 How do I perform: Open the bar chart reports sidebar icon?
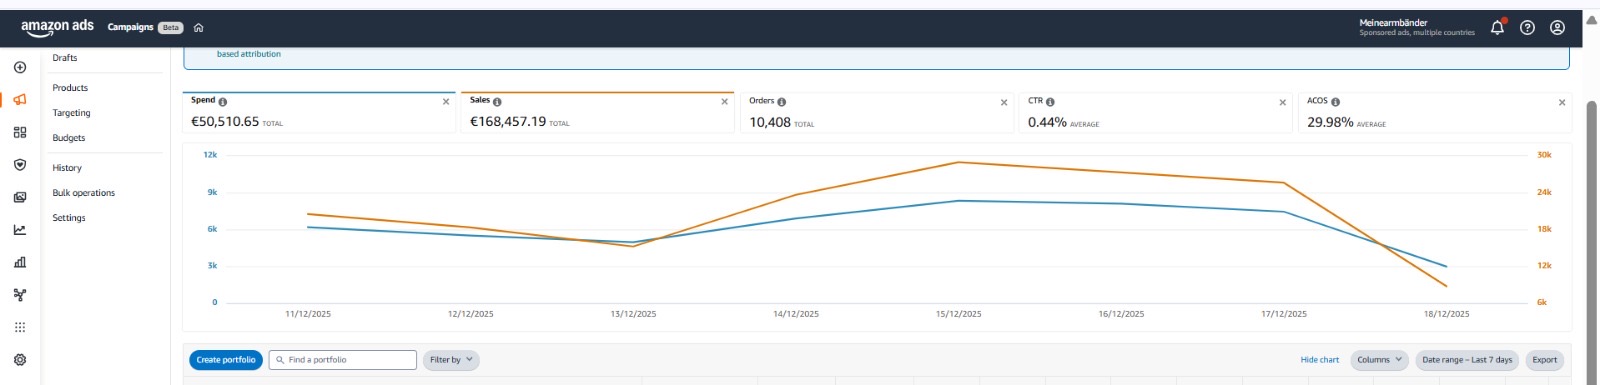coord(20,262)
